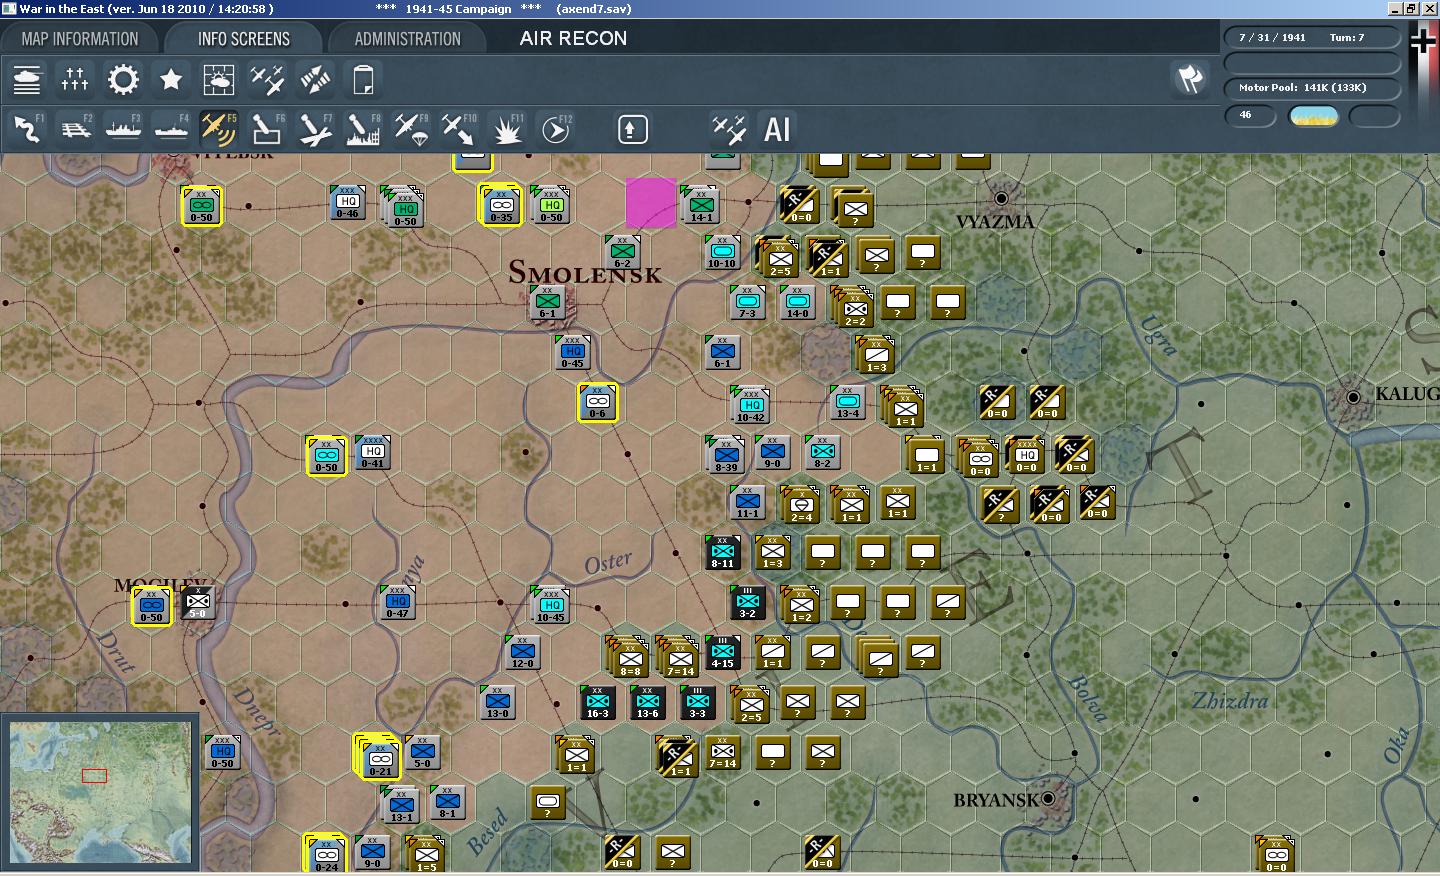Image resolution: width=1440 pixels, height=876 pixels.
Task: Select the unit labeled 10-10
Action: pos(722,252)
